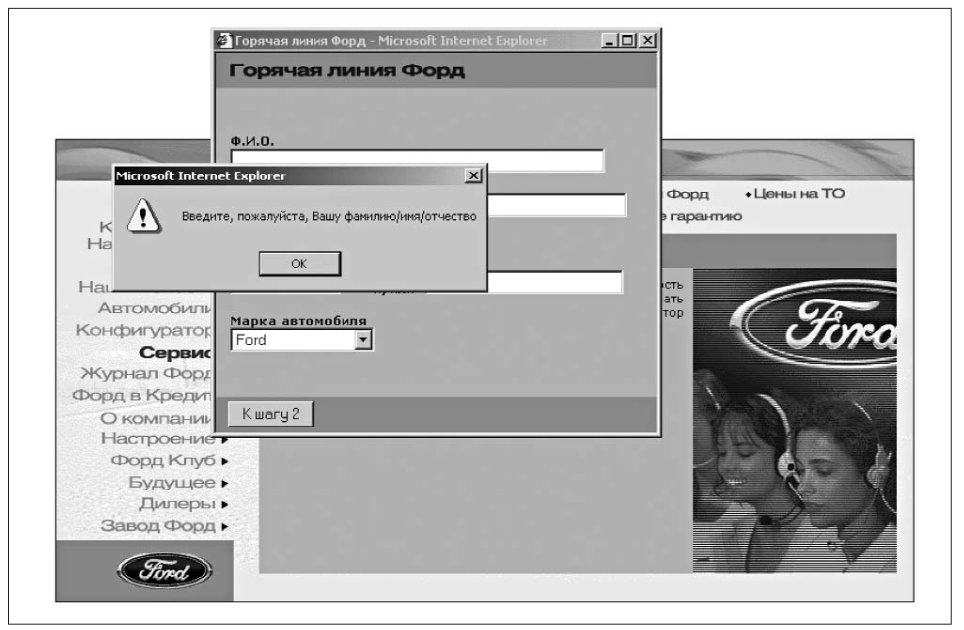The width and height of the screenshot is (964, 630).
Task: Expand the arrow next to Будущее
Action: [x=224, y=484]
